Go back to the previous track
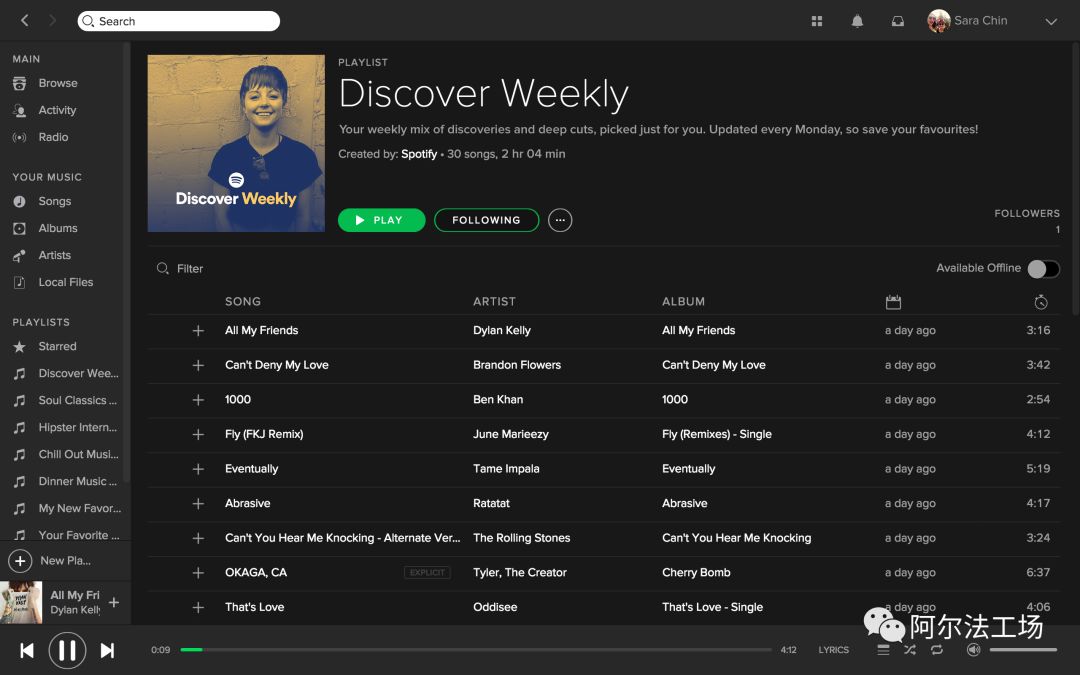Screen dimensions: 1080x675 pyautogui.click(x=27, y=651)
